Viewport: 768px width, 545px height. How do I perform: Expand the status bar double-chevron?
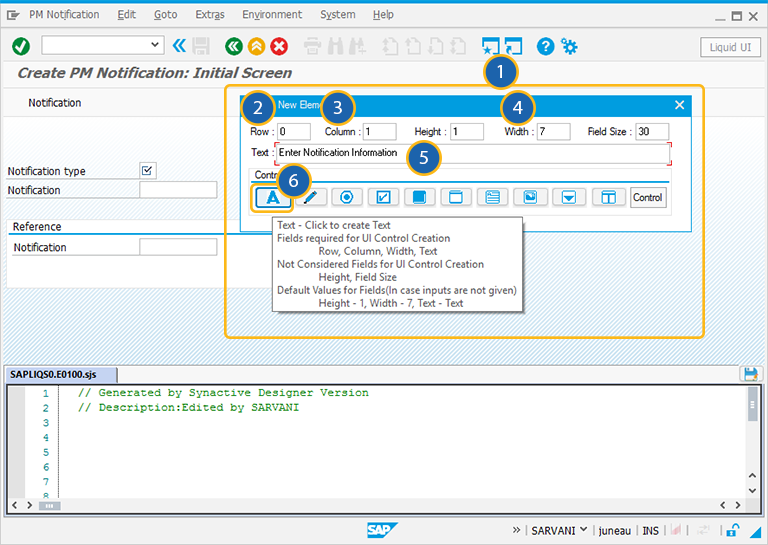516,530
